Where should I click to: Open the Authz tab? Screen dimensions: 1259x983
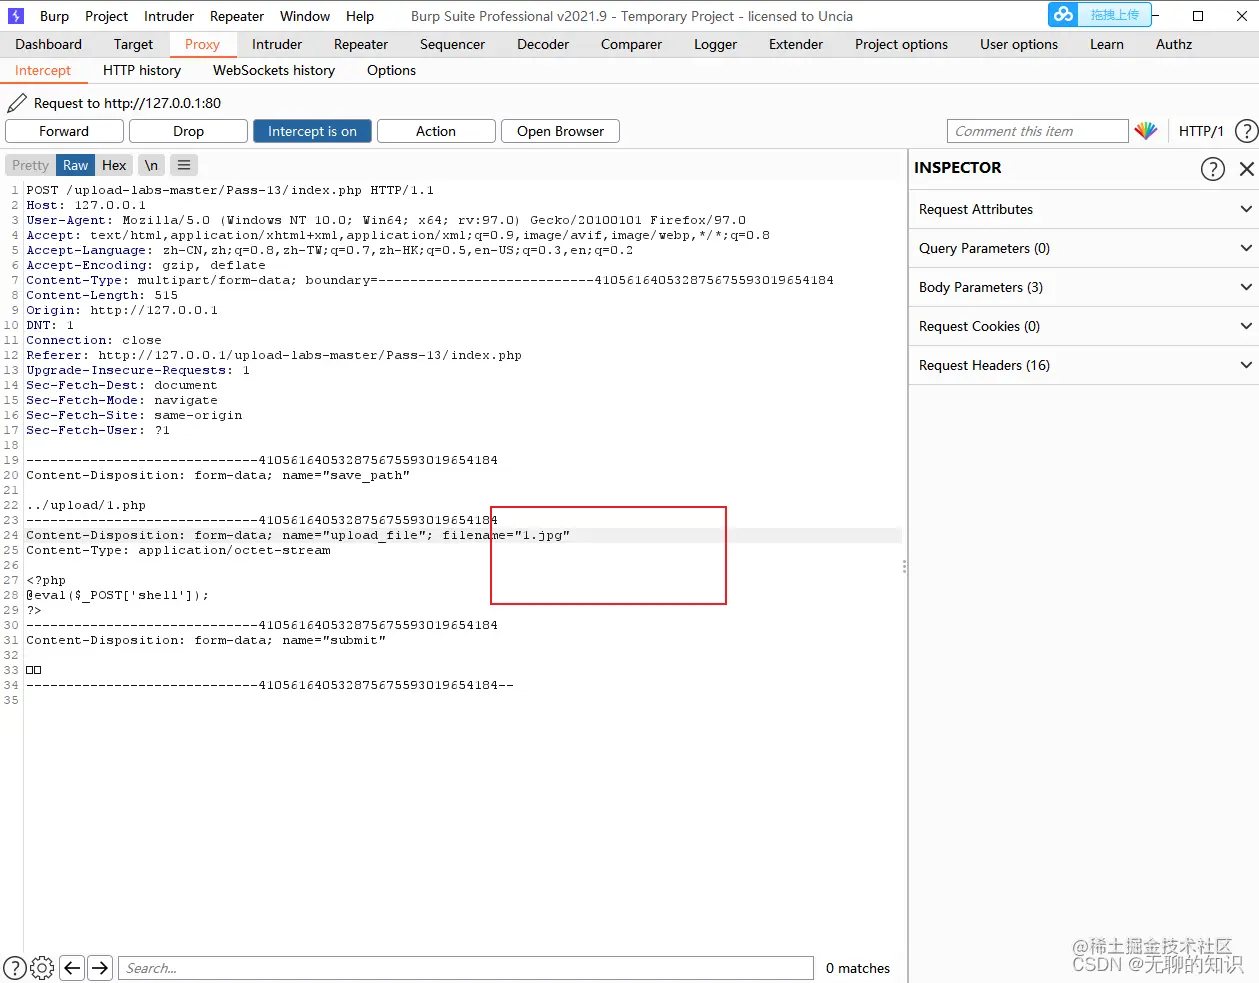point(1174,44)
